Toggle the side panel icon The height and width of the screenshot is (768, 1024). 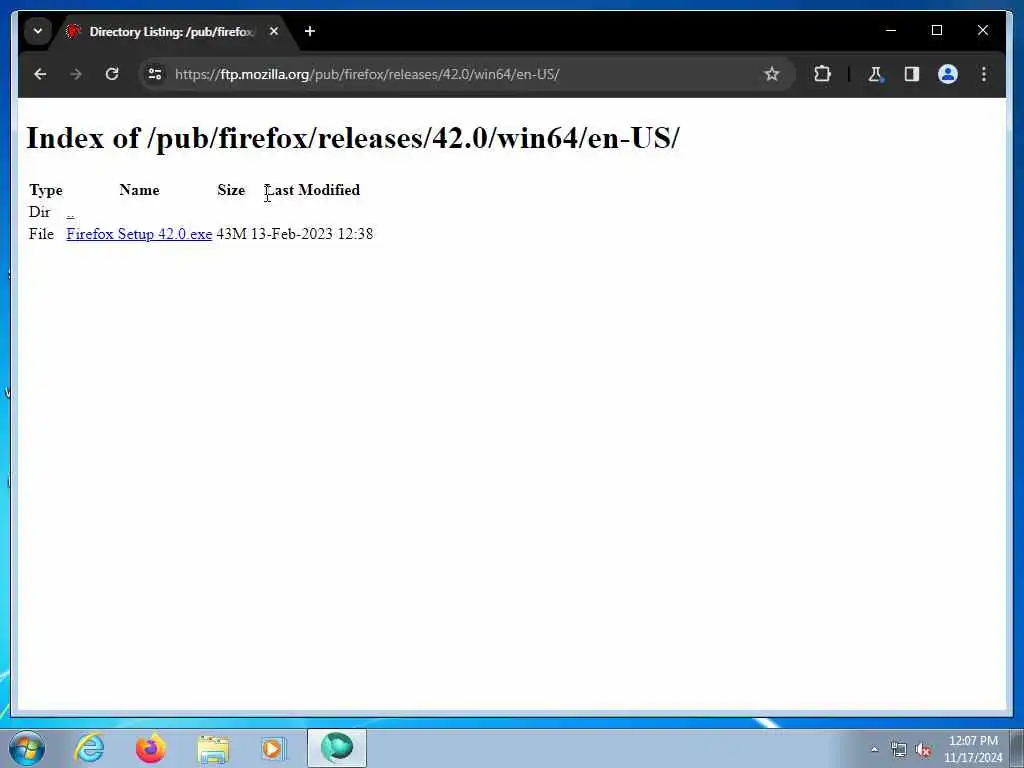[x=912, y=74]
